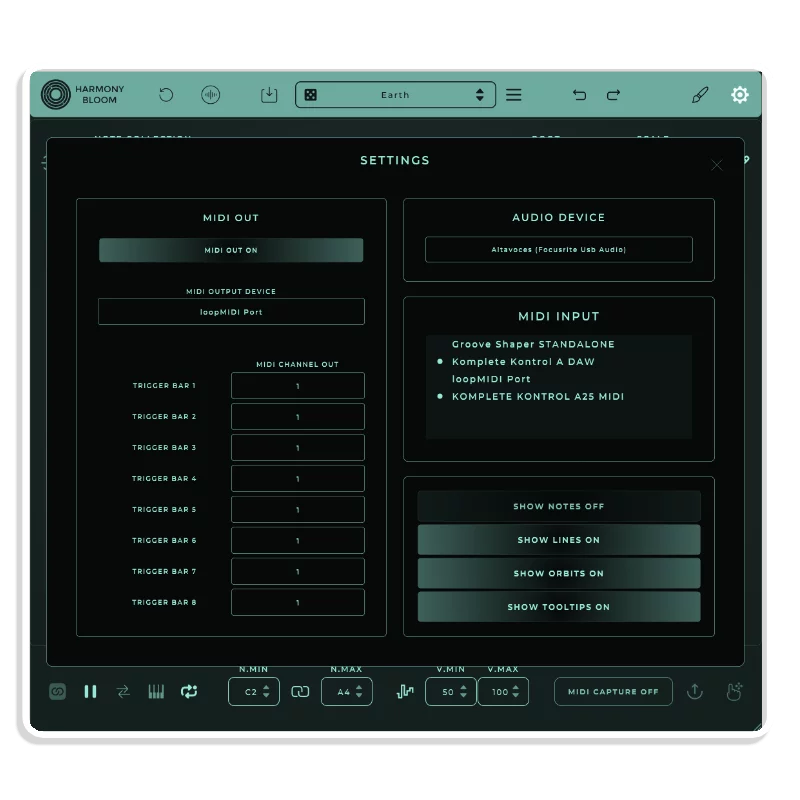Open the hamburger preset menu
The width and height of the screenshot is (800, 800).
coord(513,95)
